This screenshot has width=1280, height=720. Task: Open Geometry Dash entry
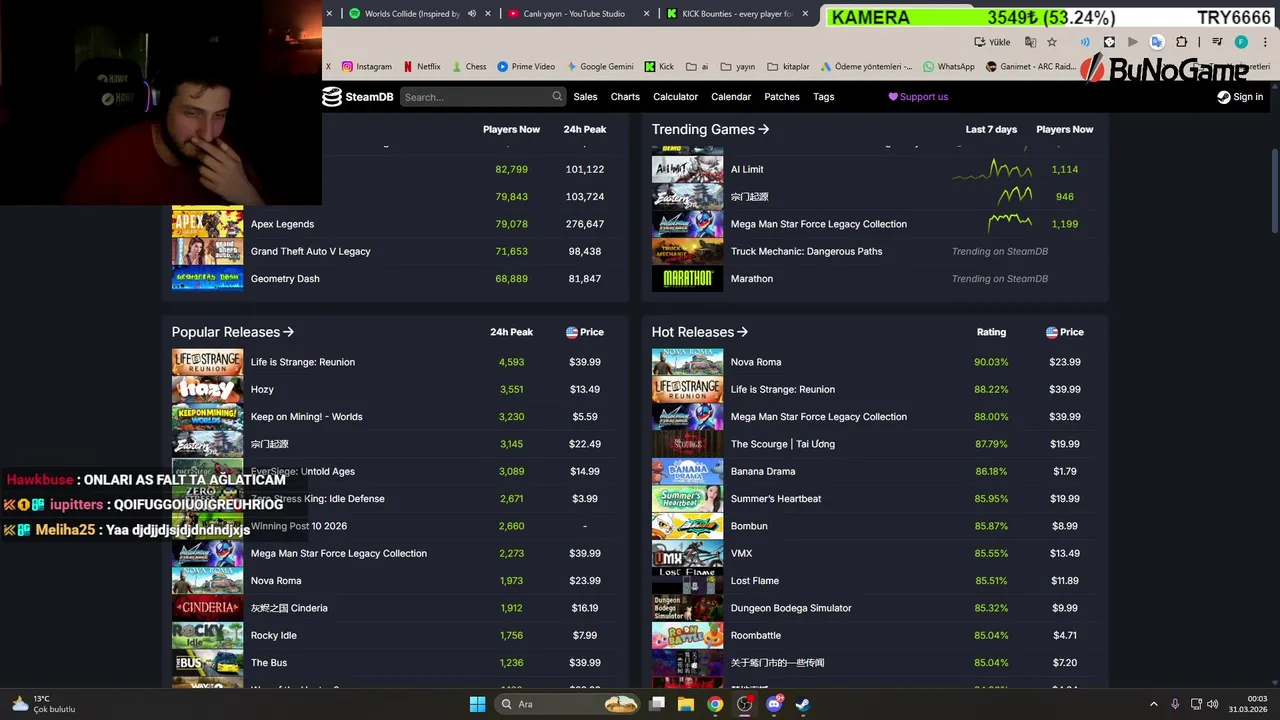point(285,279)
